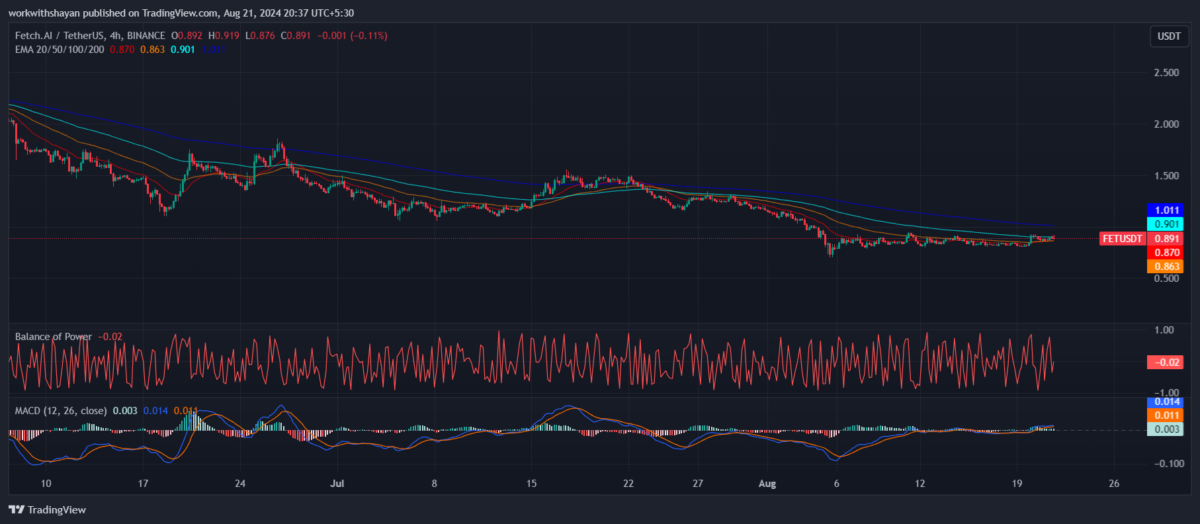Click the red FETUSDT price line tag

pyautogui.click(x=1121, y=239)
